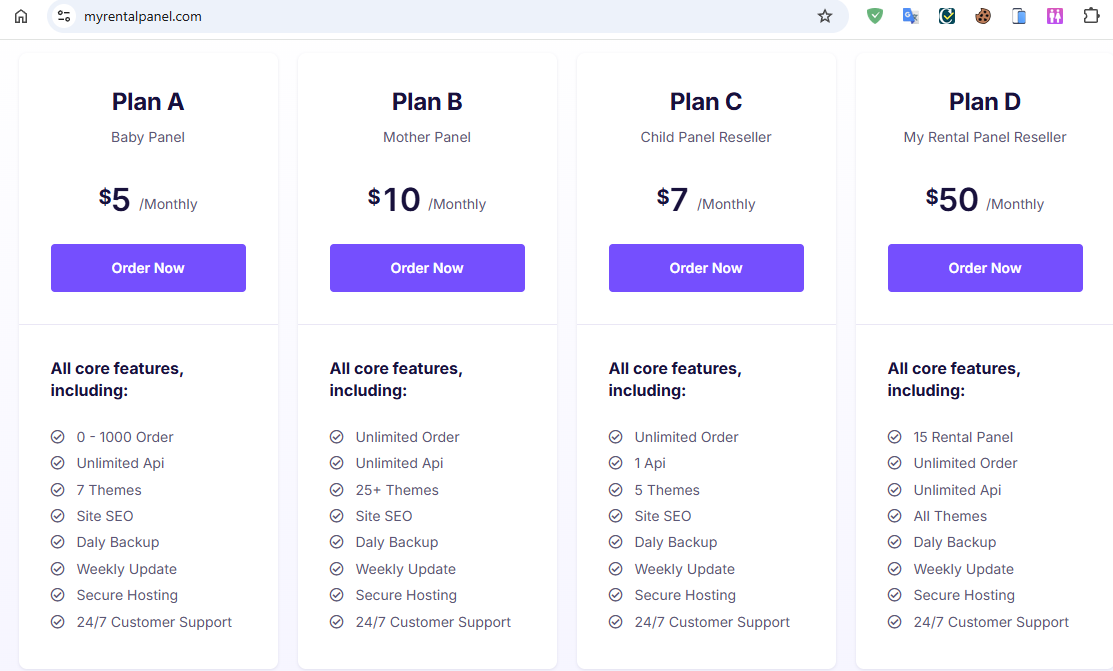Open site information icon beside URL
Image resolution: width=1113 pixels, height=671 pixels.
[64, 16]
